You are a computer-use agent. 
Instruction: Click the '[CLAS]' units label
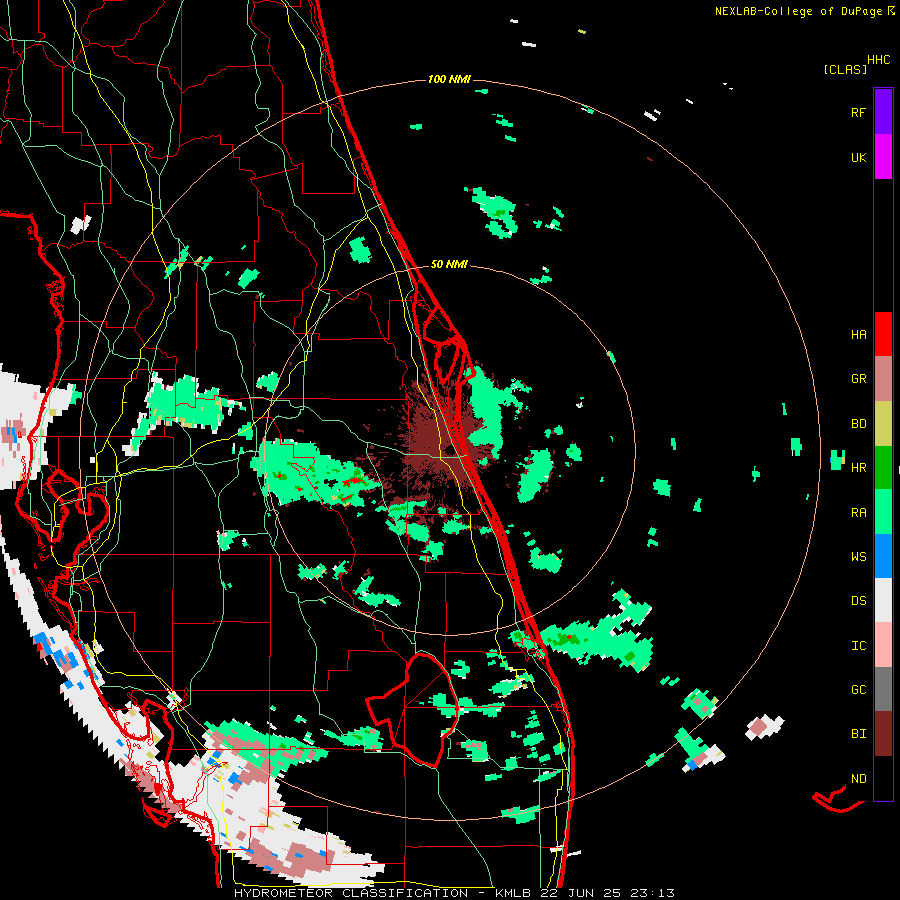[x=845, y=69]
